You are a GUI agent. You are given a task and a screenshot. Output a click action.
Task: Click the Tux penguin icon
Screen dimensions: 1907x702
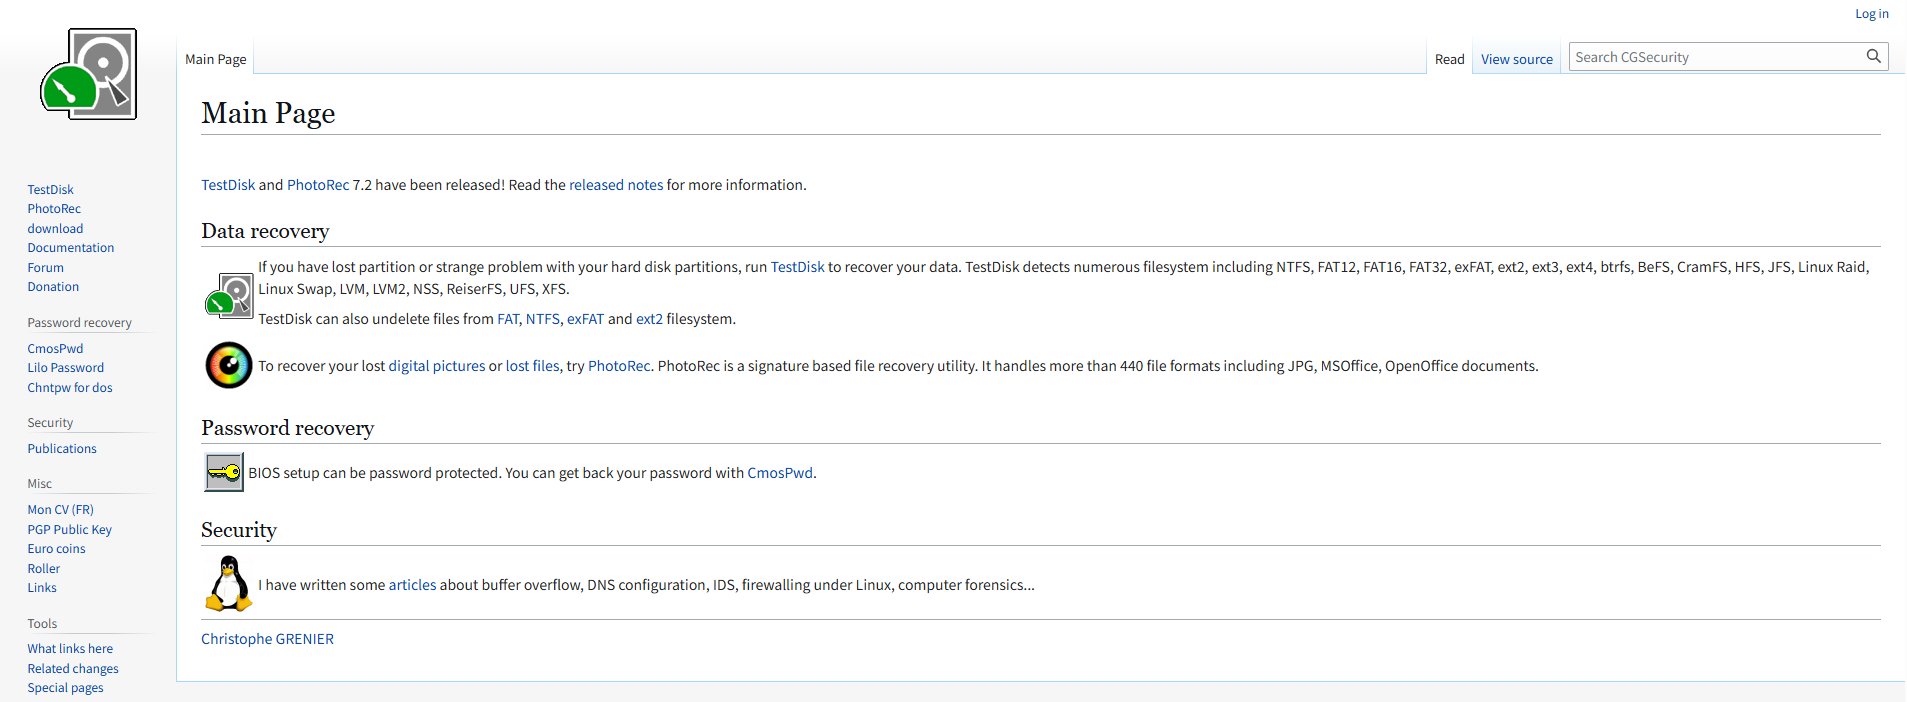229,584
